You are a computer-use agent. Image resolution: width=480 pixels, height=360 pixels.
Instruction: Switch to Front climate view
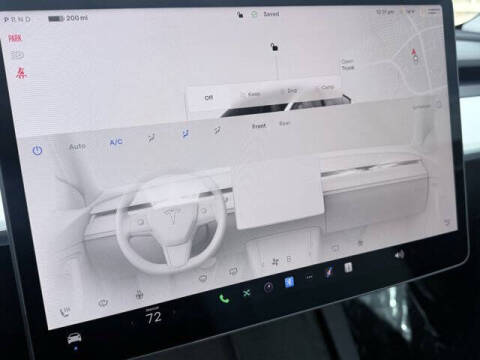(259, 126)
